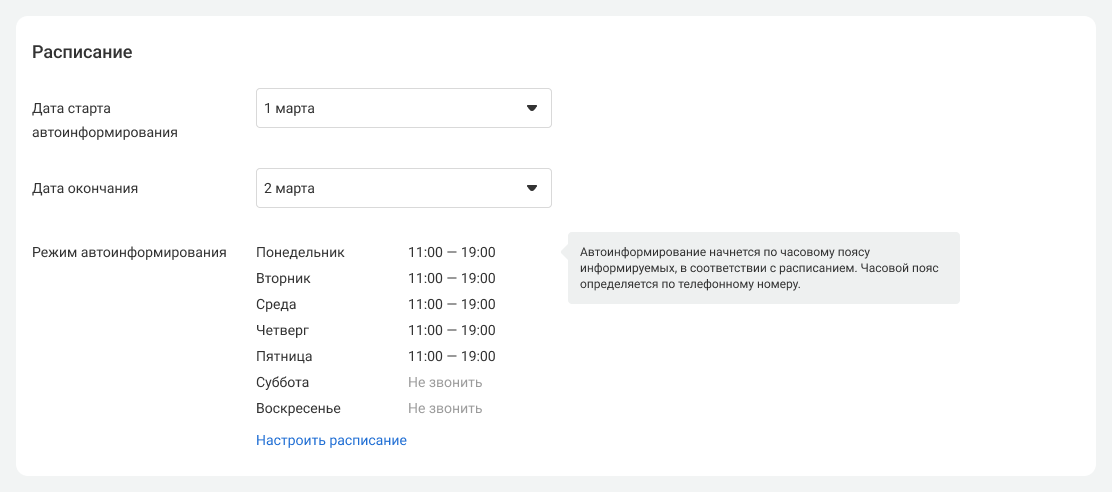Click the "Расписание" section heading
This screenshot has width=1112, height=492.
[82, 52]
